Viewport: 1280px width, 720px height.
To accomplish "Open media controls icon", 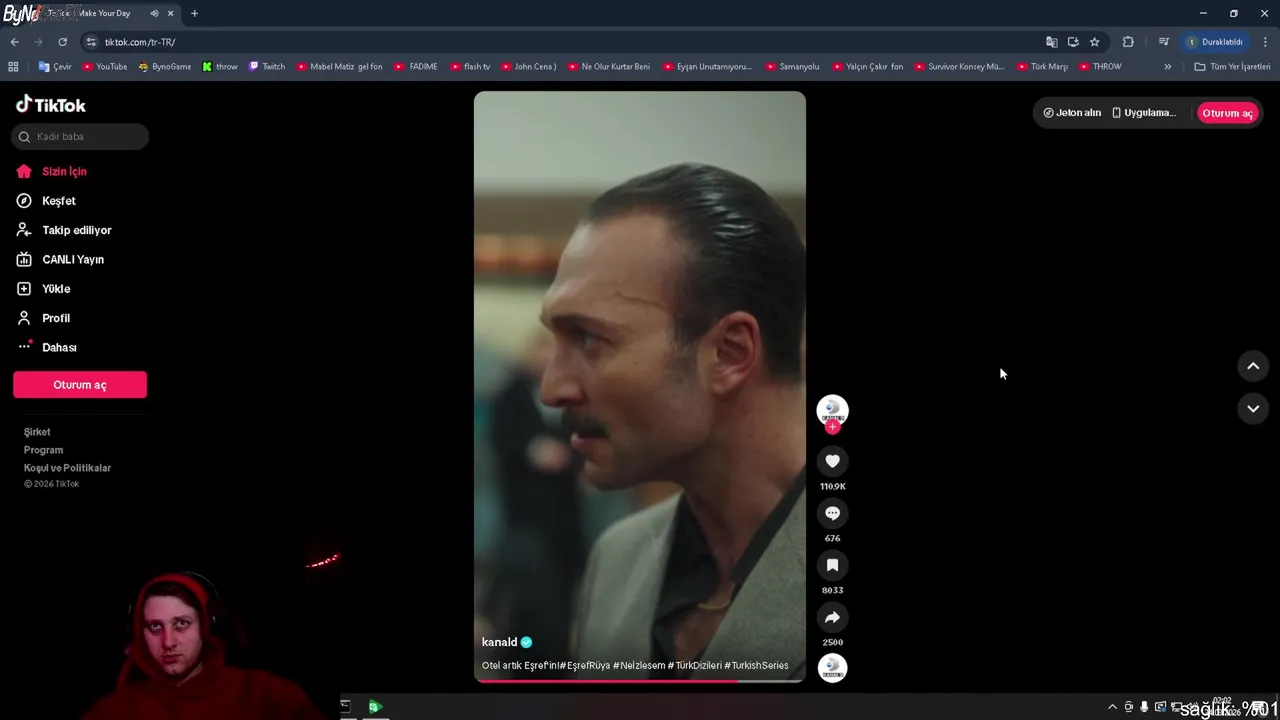I will coord(1164,42).
